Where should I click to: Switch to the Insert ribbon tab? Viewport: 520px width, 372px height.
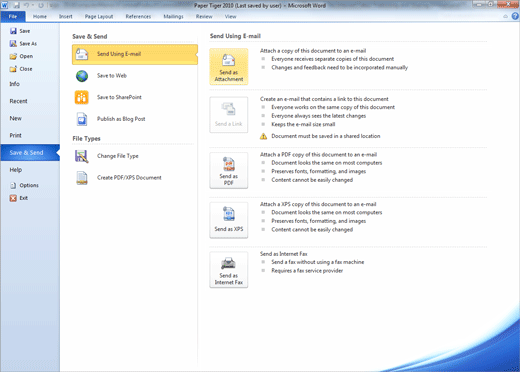(66, 16)
